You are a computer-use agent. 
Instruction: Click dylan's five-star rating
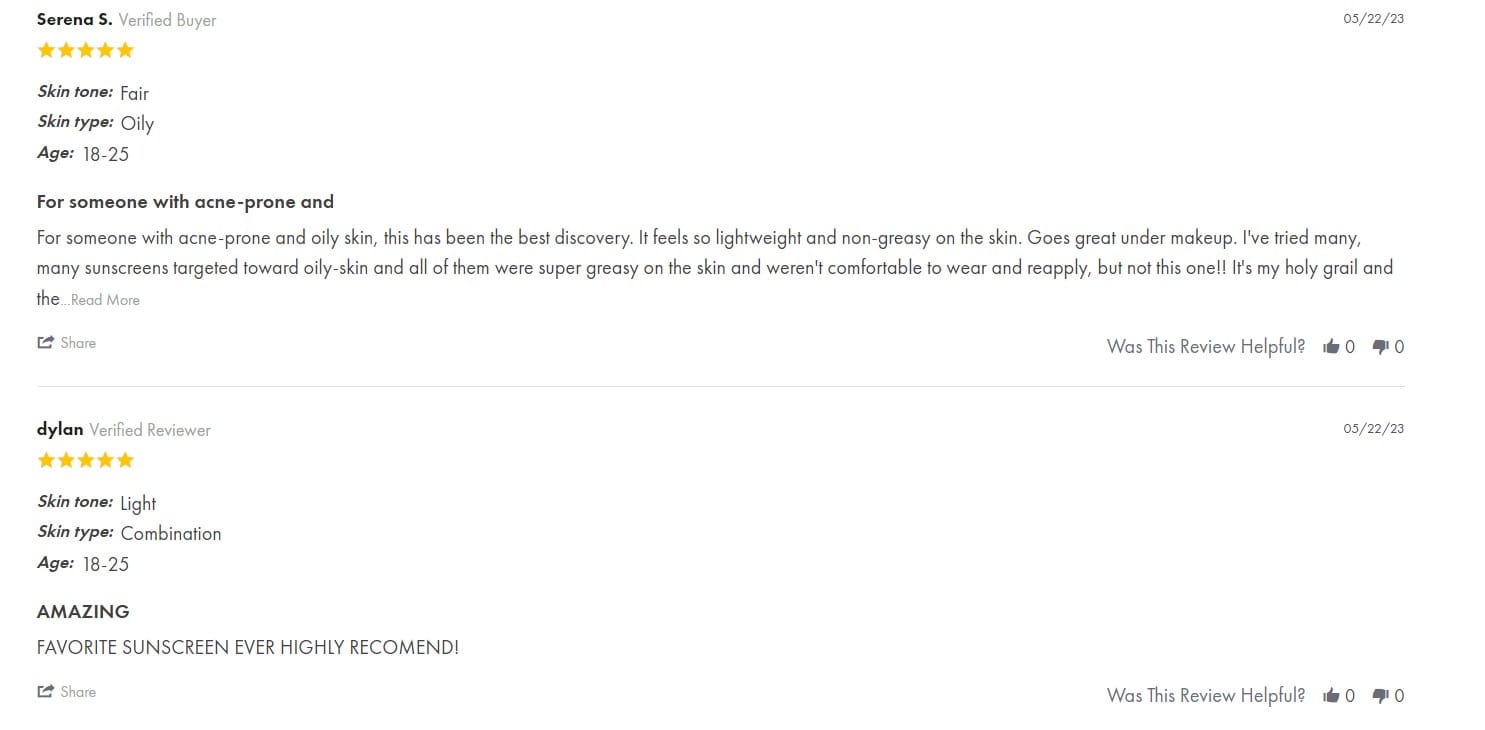click(85, 461)
